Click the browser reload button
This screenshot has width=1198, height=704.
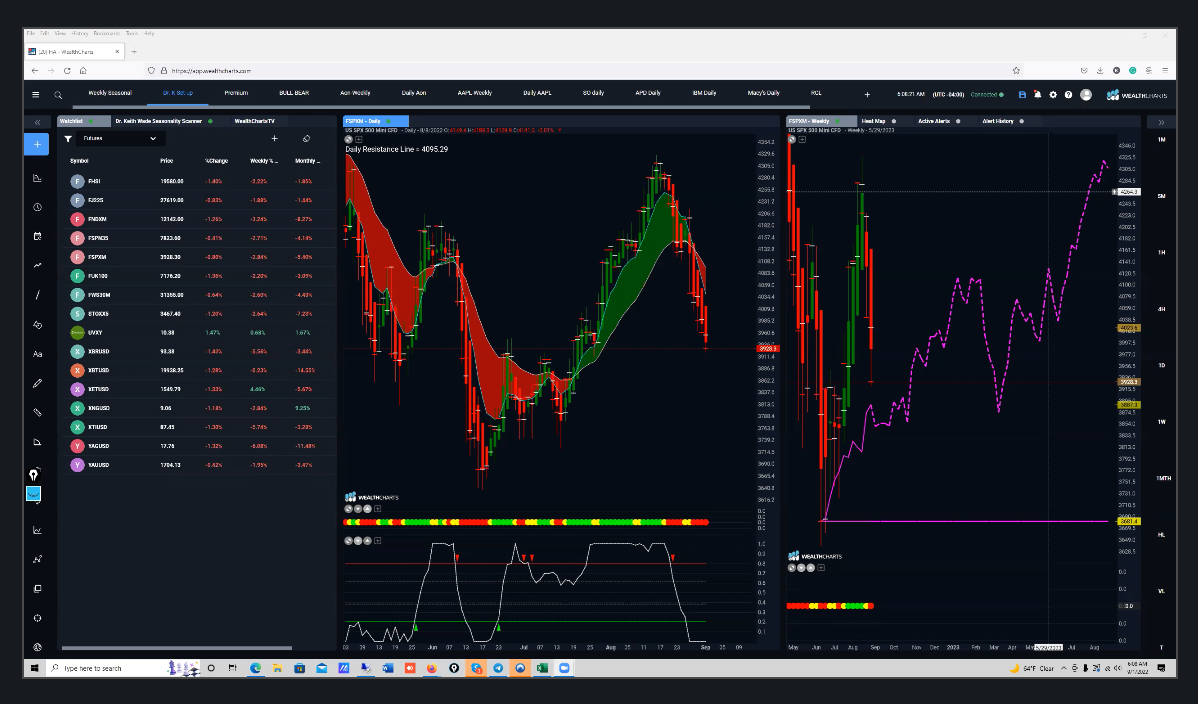(x=67, y=70)
